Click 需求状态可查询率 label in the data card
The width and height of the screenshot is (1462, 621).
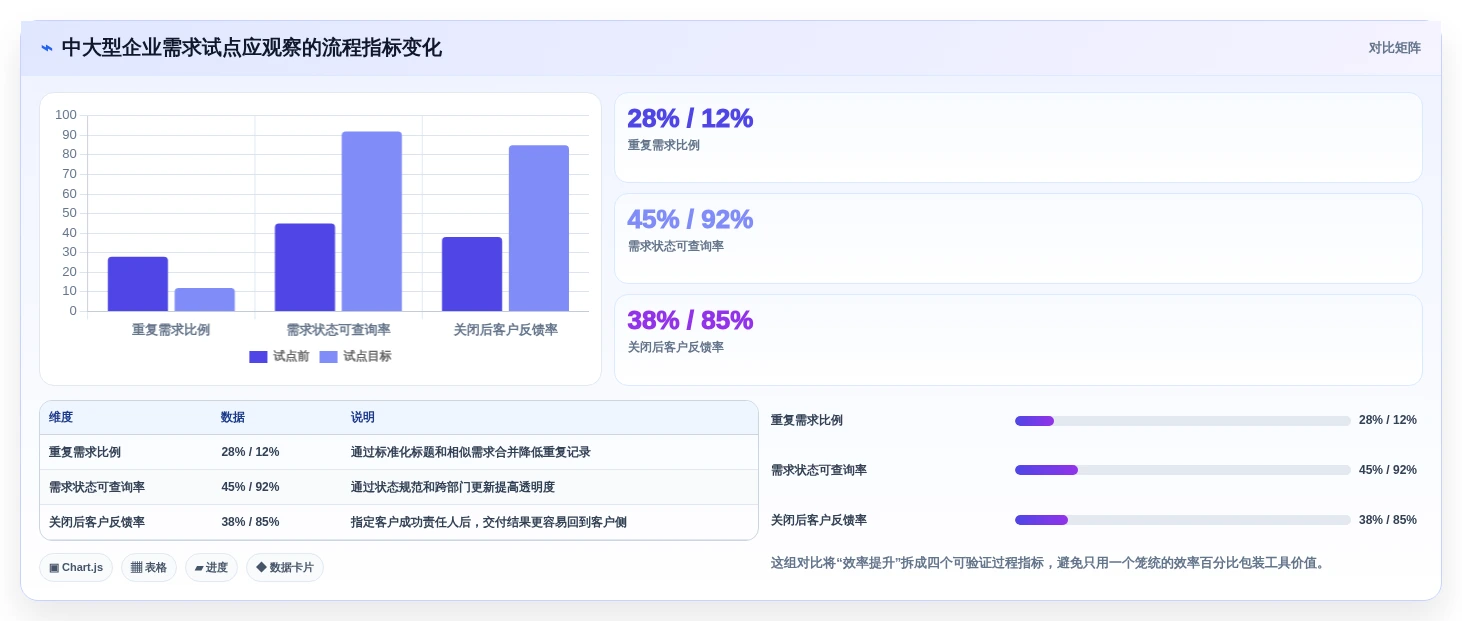coord(676,246)
